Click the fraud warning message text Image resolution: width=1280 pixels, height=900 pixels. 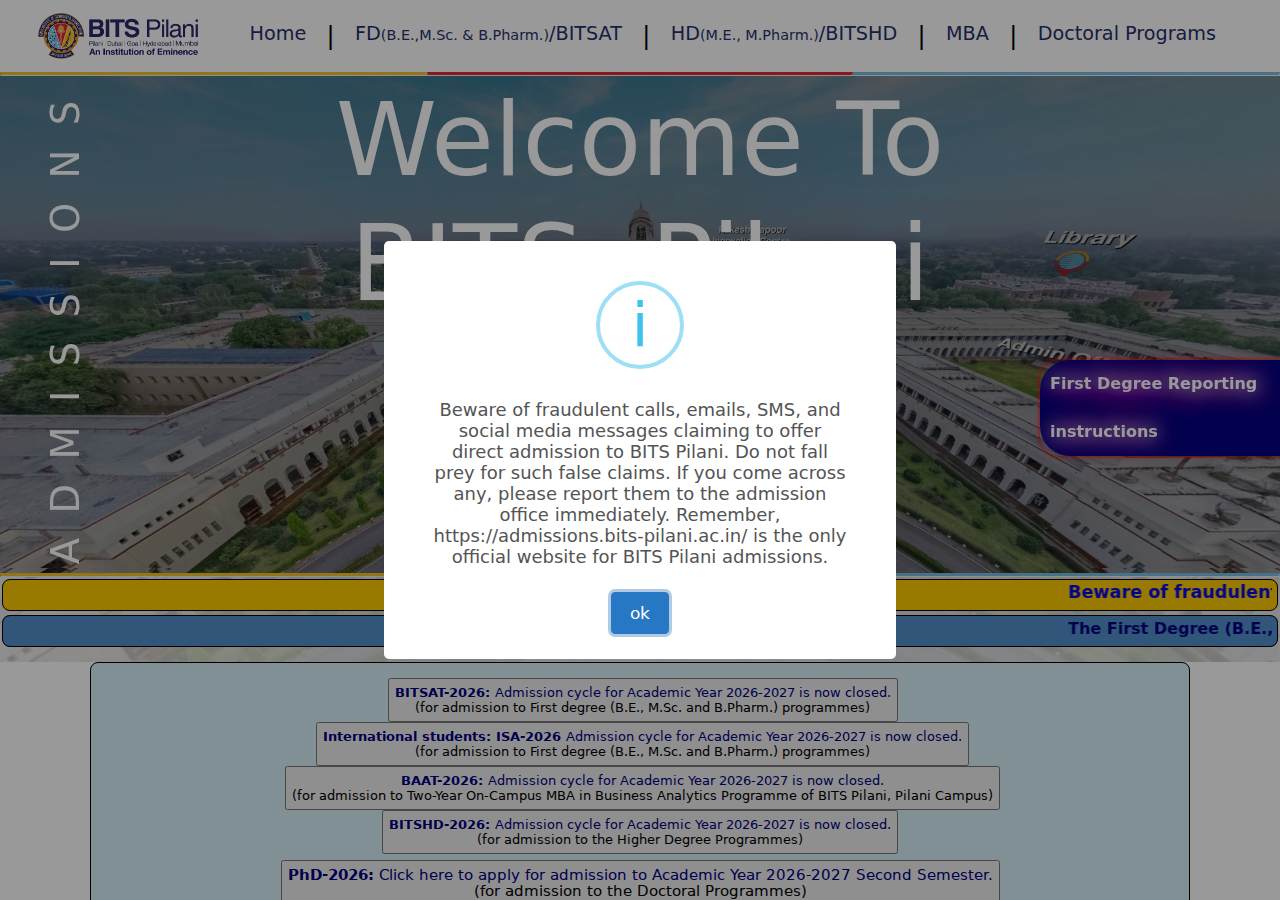(x=640, y=483)
